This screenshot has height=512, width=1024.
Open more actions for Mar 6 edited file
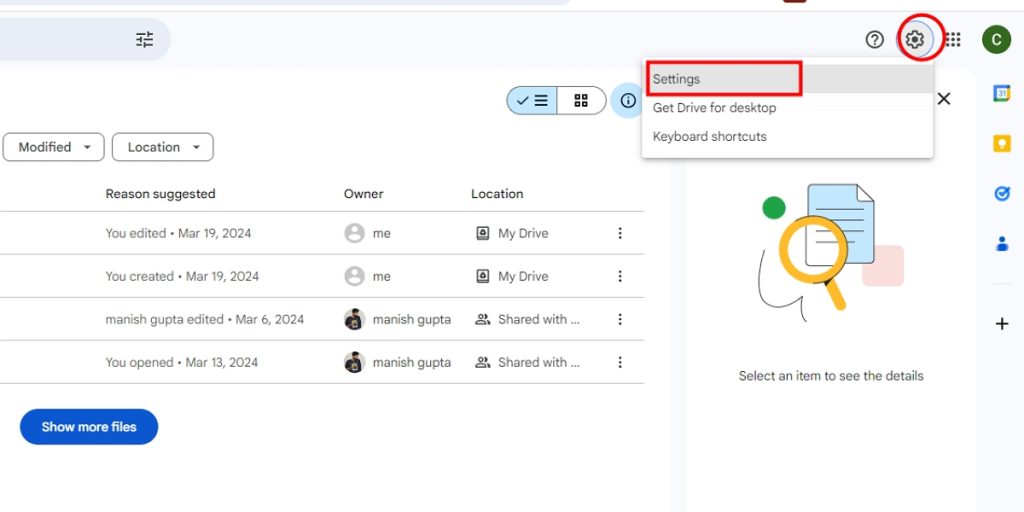coord(620,320)
